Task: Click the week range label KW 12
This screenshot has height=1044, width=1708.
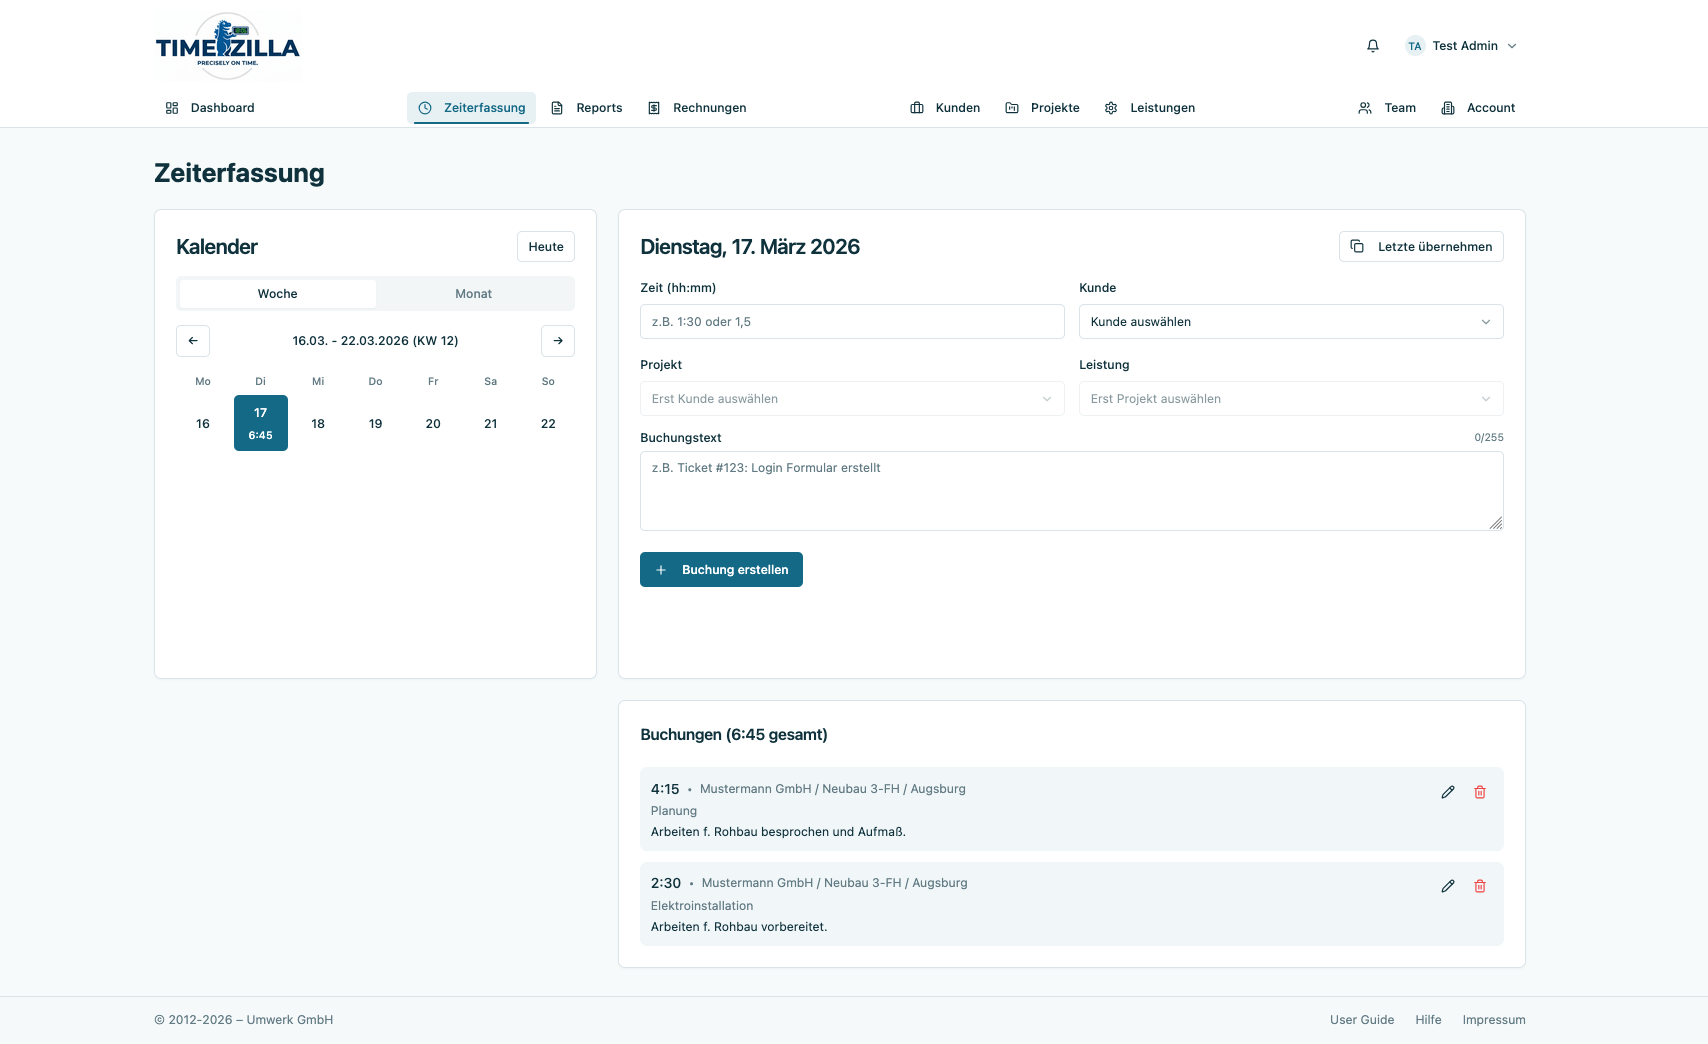Action: (375, 341)
